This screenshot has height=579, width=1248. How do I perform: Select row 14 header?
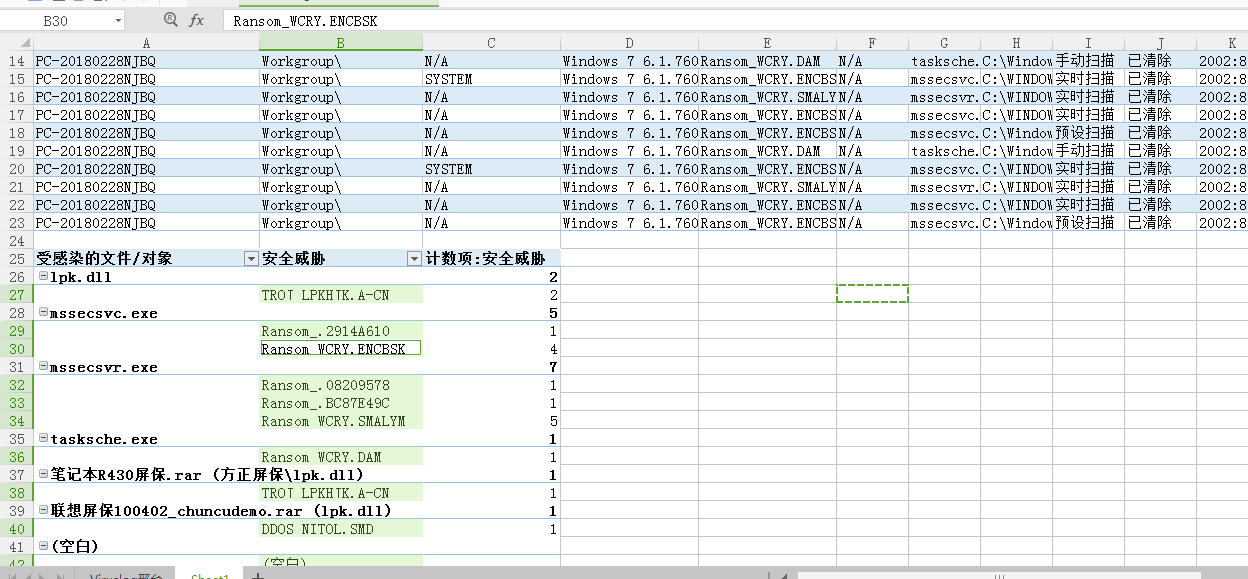(16, 61)
